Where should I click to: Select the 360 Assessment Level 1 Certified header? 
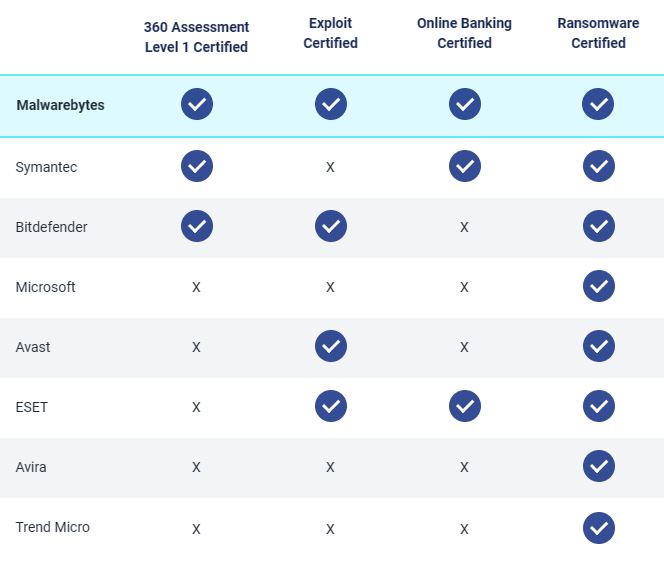(x=196, y=35)
